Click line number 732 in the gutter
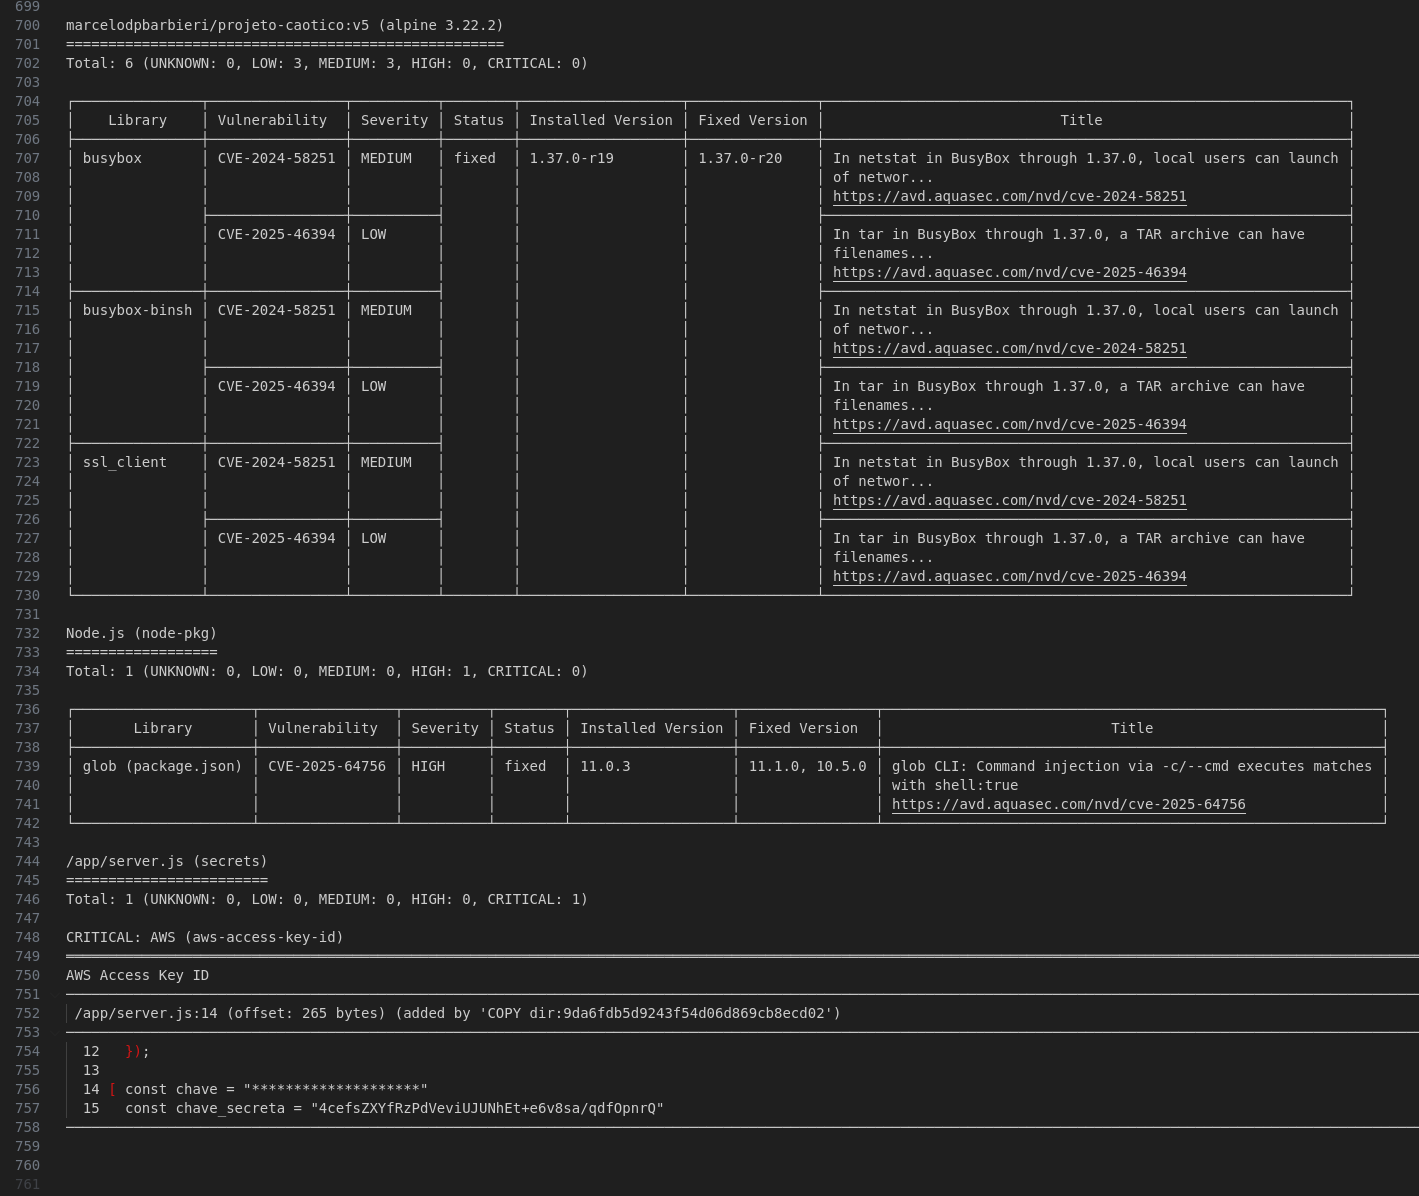The width and height of the screenshot is (1419, 1196). click(28, 633)
